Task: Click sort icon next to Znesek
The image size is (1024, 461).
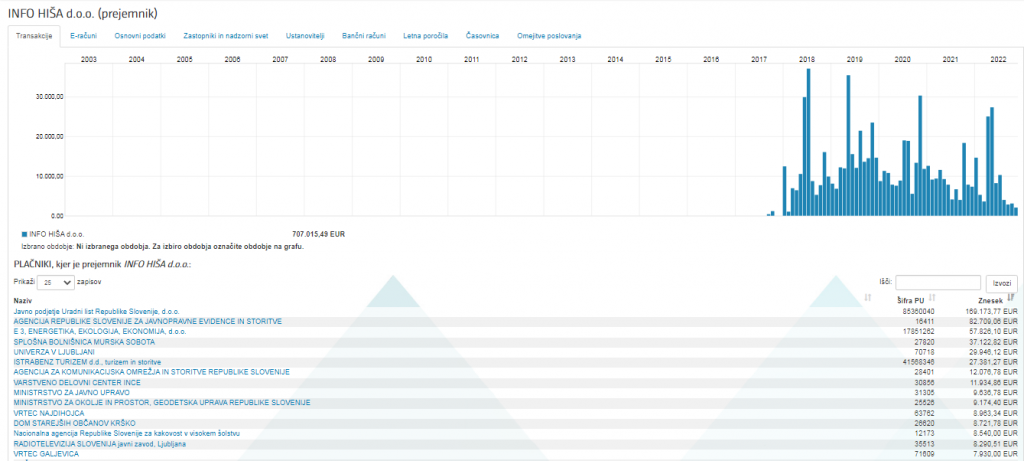Action: click(x=1011, y=299)
